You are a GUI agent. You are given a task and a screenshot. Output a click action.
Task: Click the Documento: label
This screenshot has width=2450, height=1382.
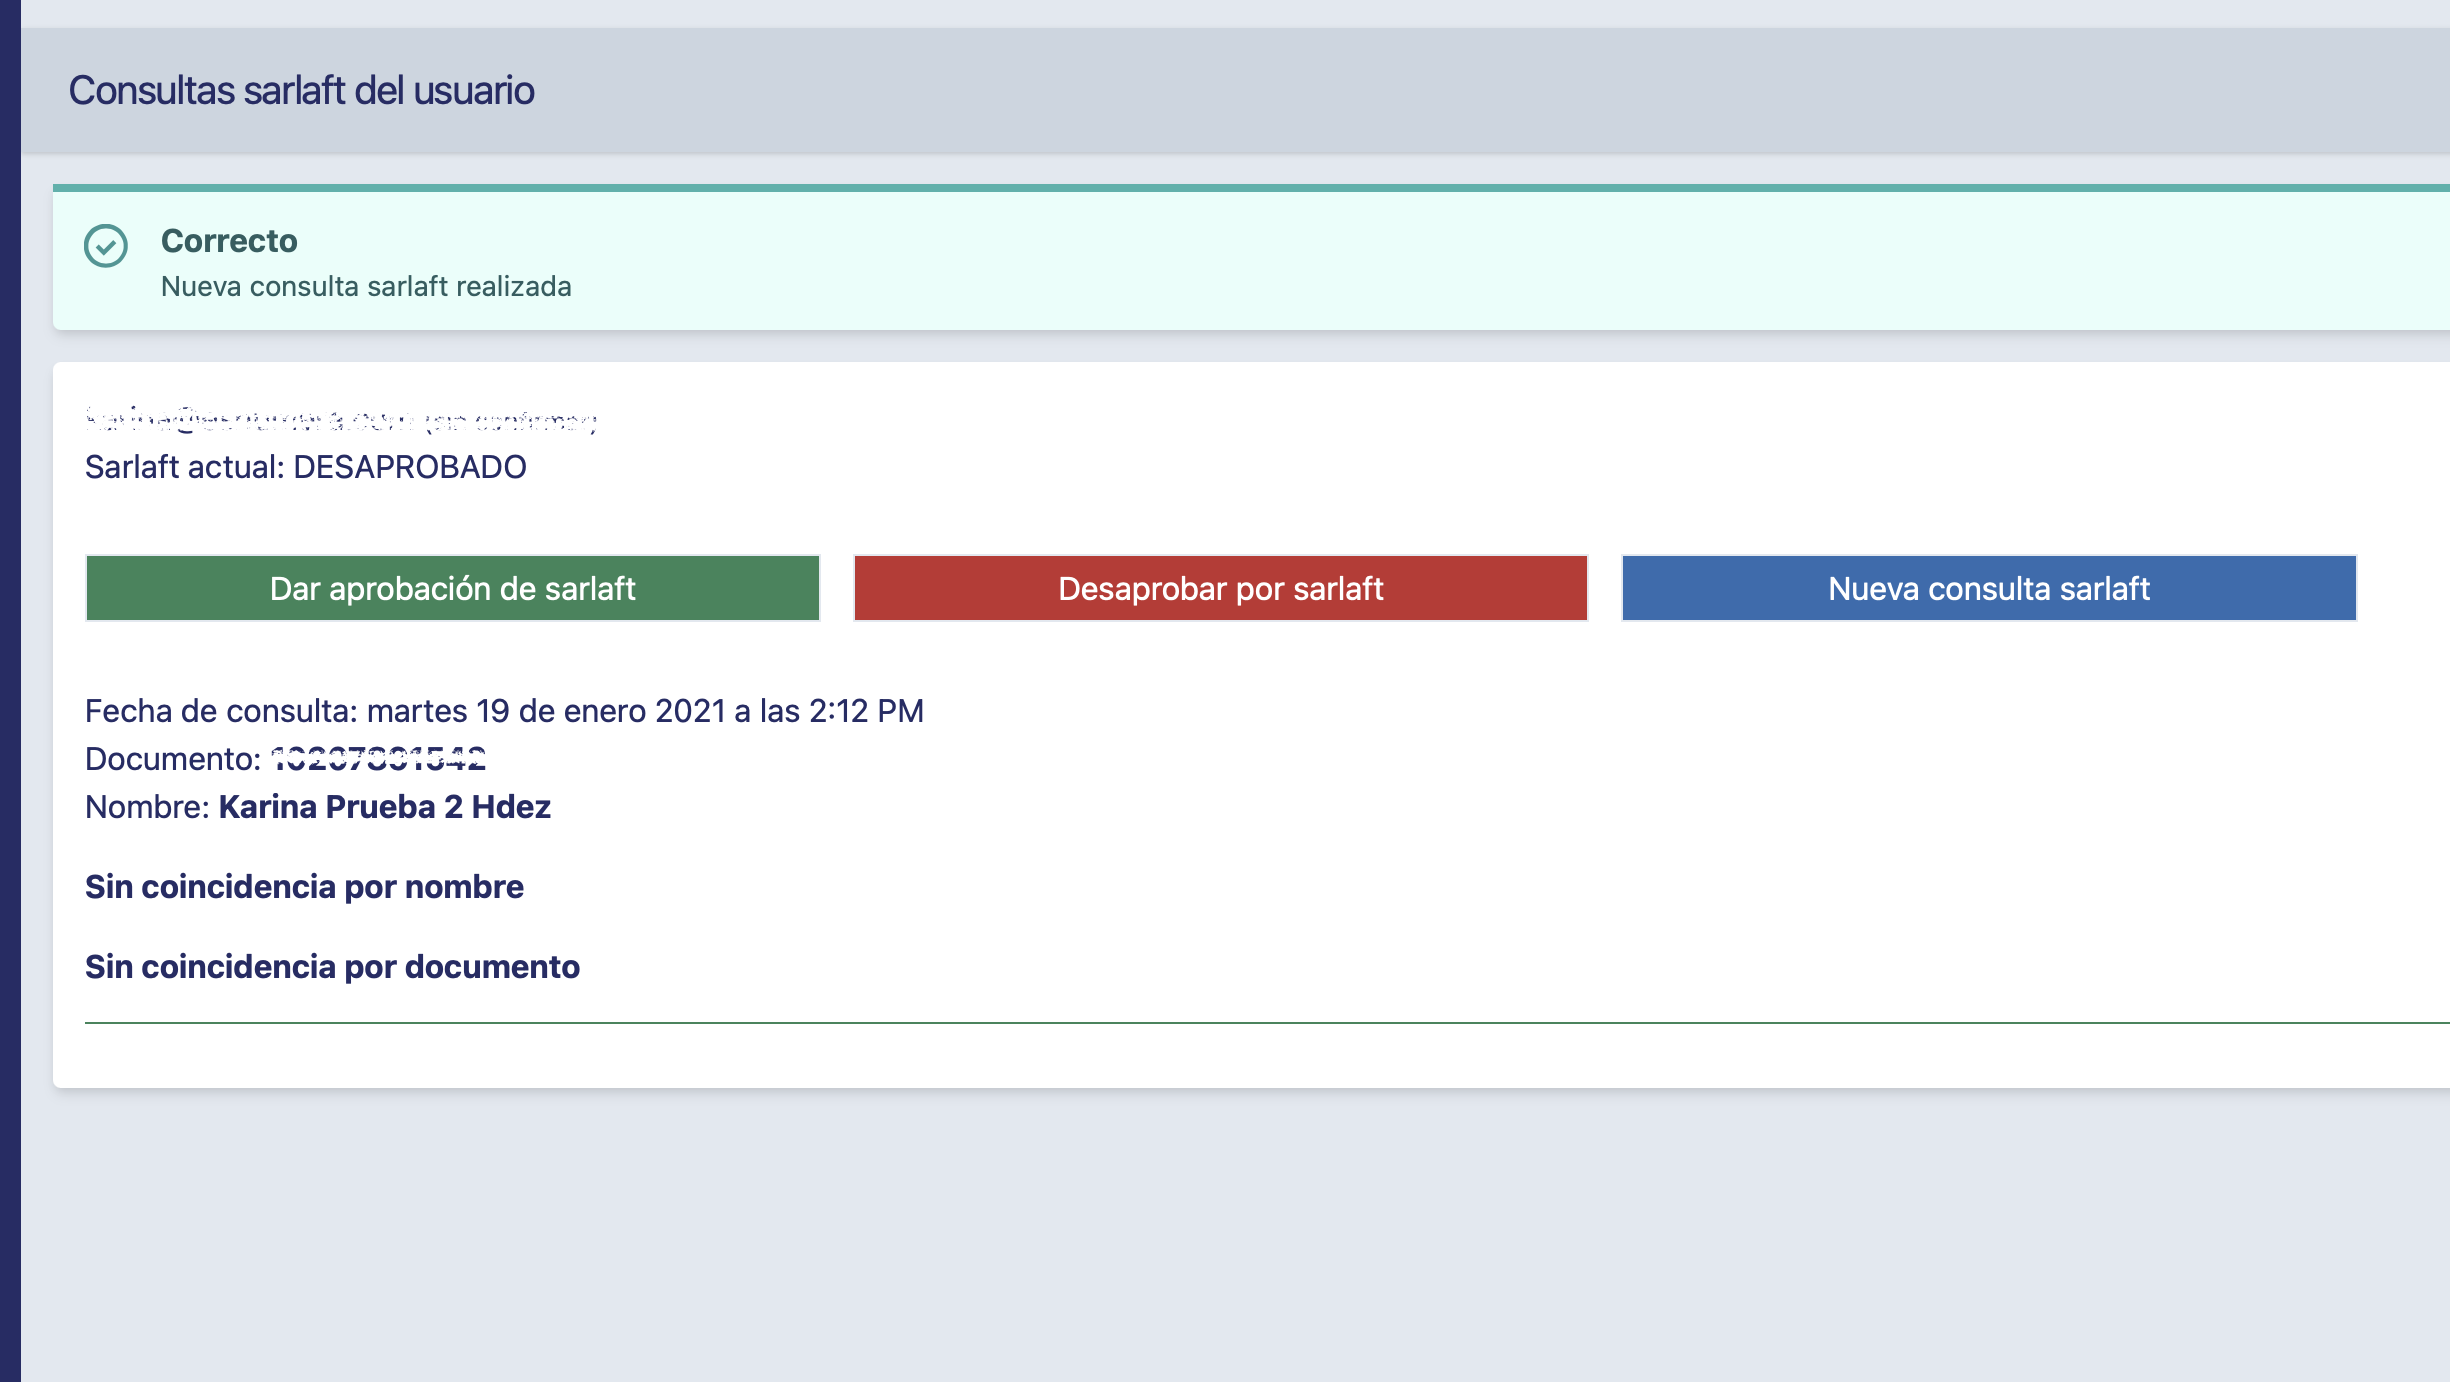173,759
